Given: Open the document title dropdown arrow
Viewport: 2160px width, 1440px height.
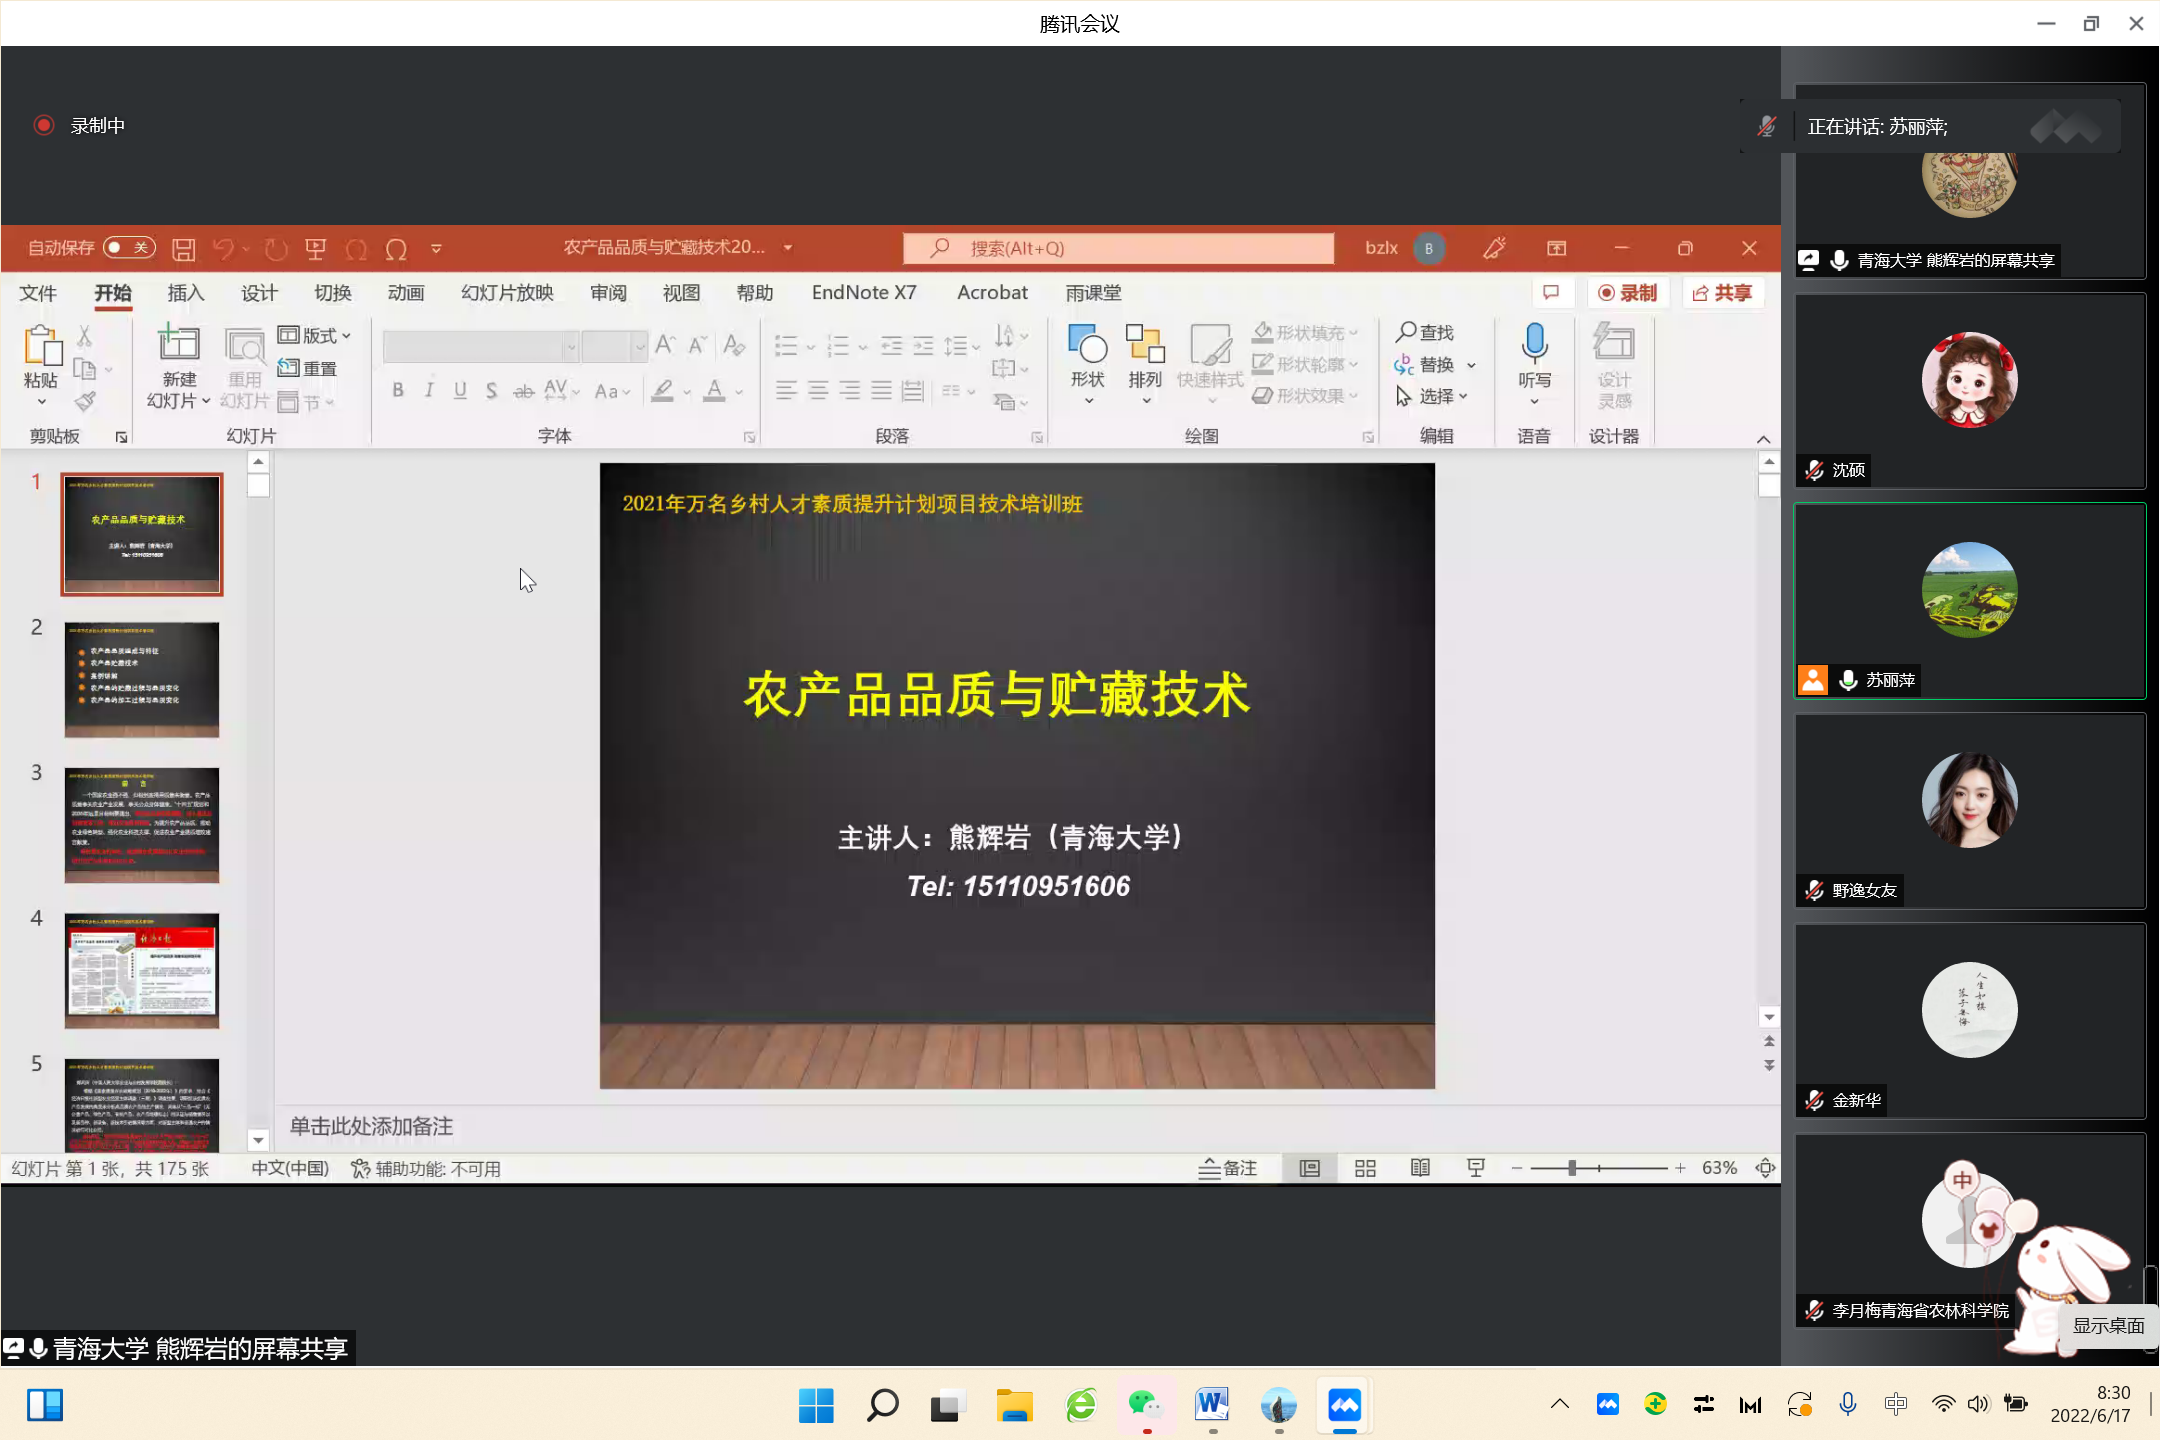Looking at the screenshot, I should coord(788,248).
